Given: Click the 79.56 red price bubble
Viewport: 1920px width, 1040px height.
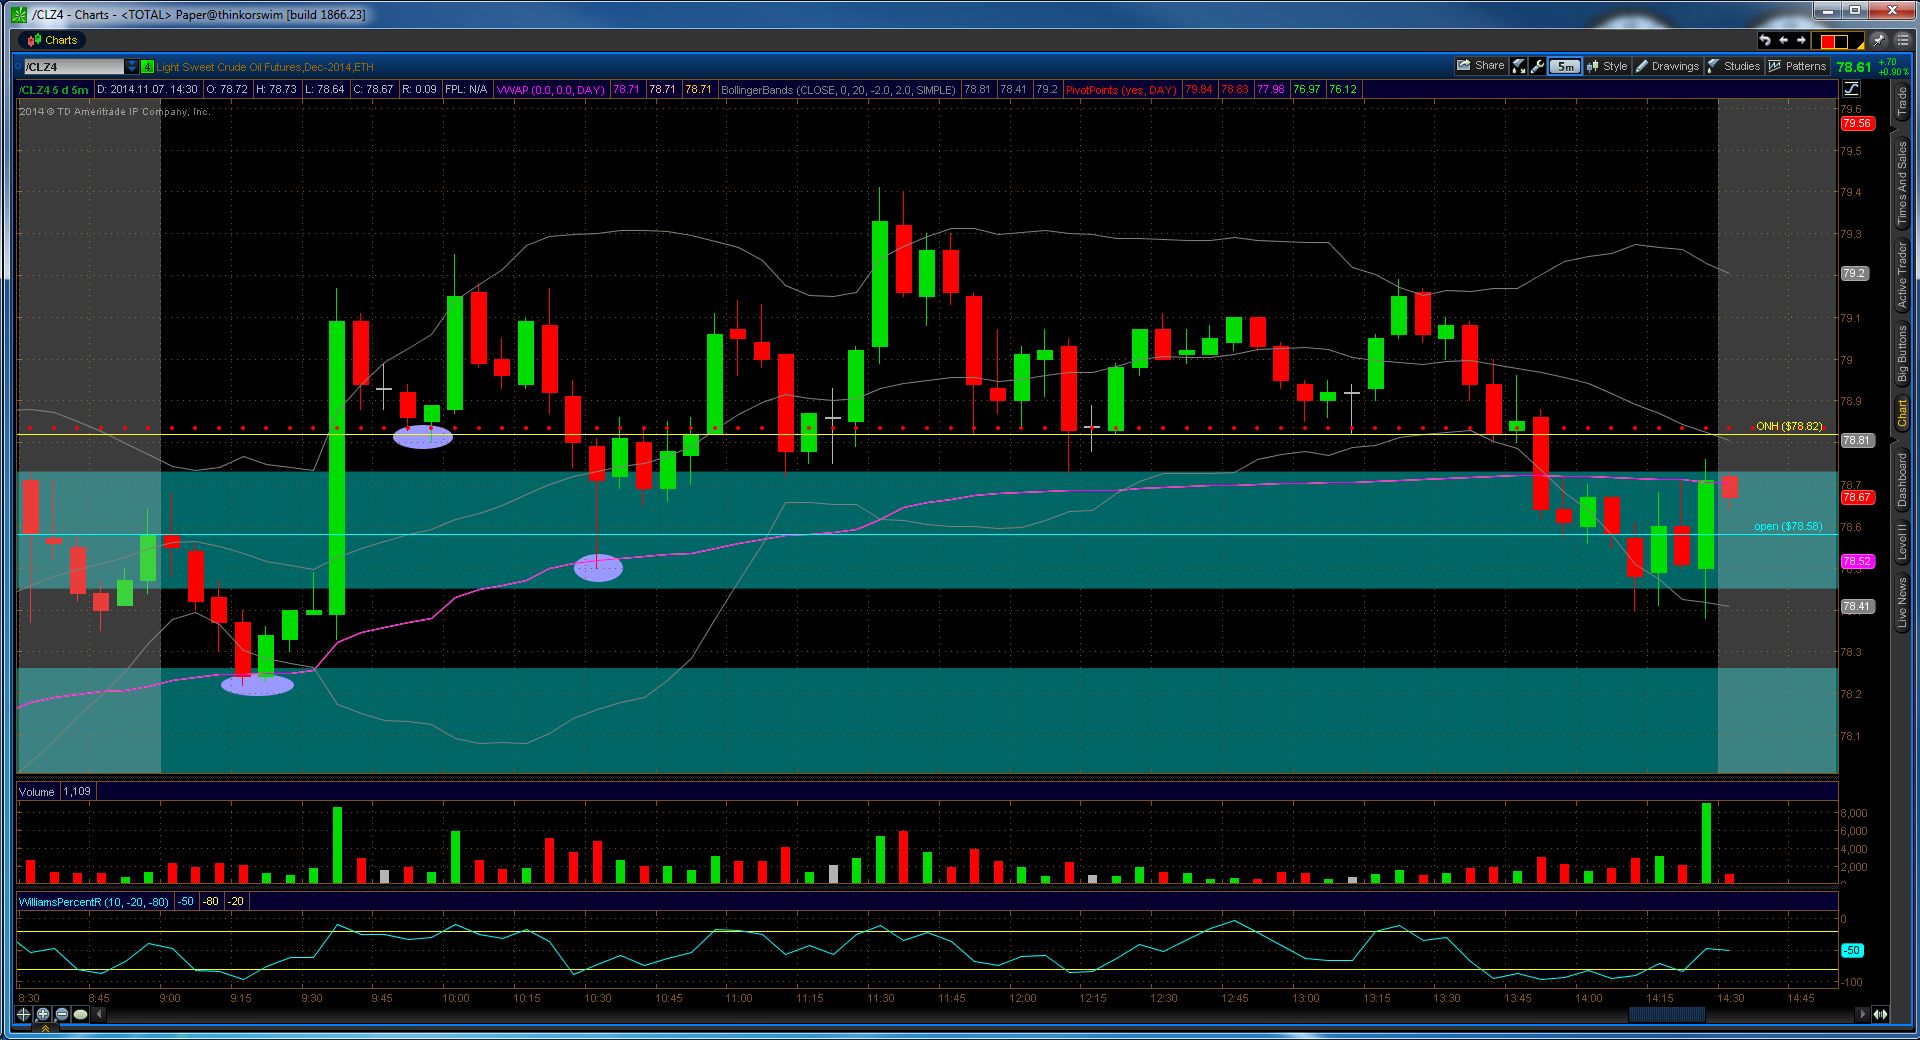Looking at the screenshot, I should tap(1857, 124).
